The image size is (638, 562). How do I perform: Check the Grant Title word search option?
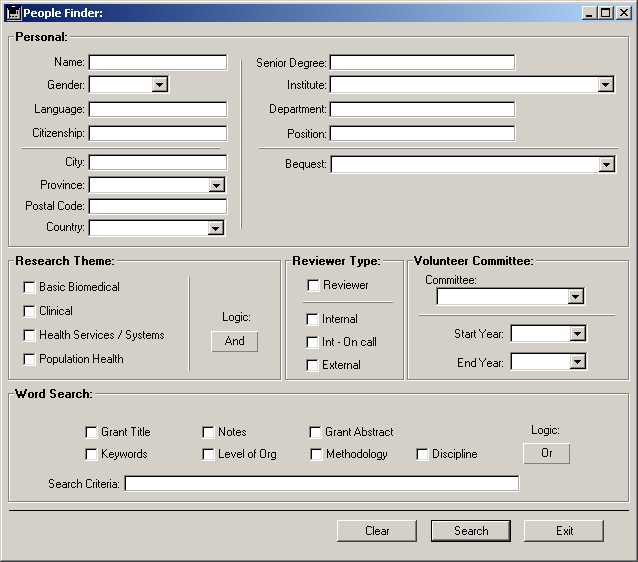[x=91, y=432]
